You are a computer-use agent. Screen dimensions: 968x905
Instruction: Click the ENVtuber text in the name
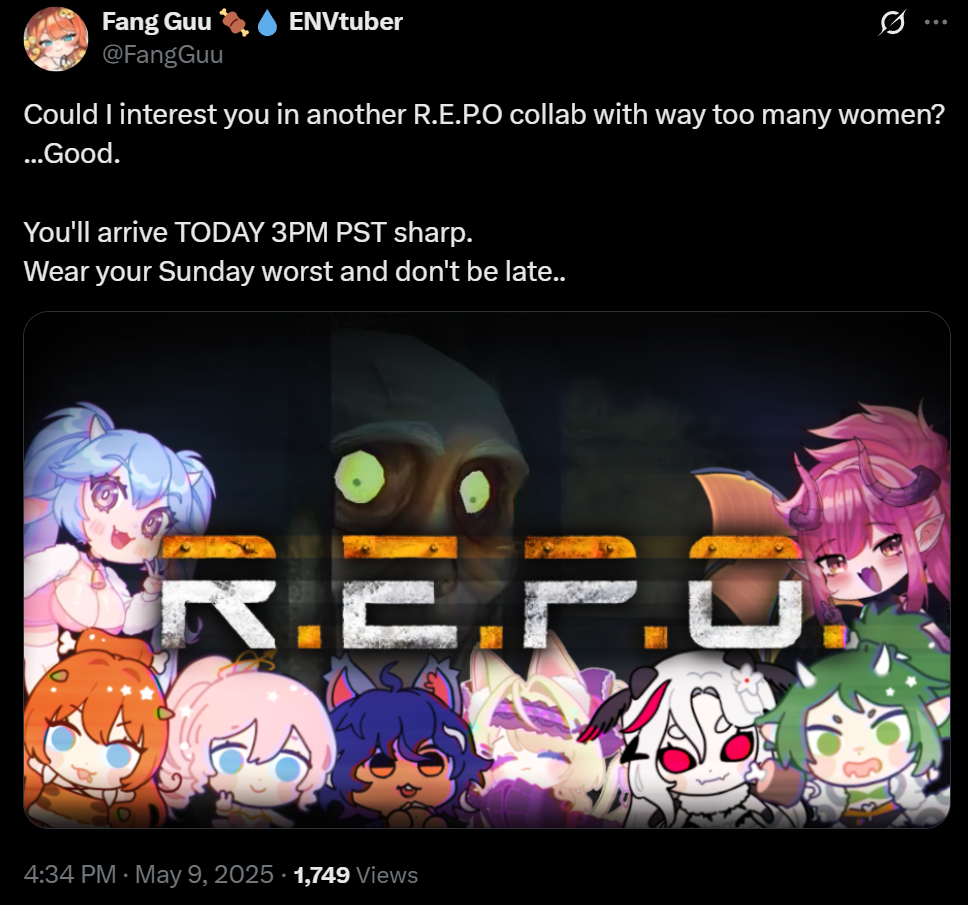pyautogui.click(x=346, y=22)
